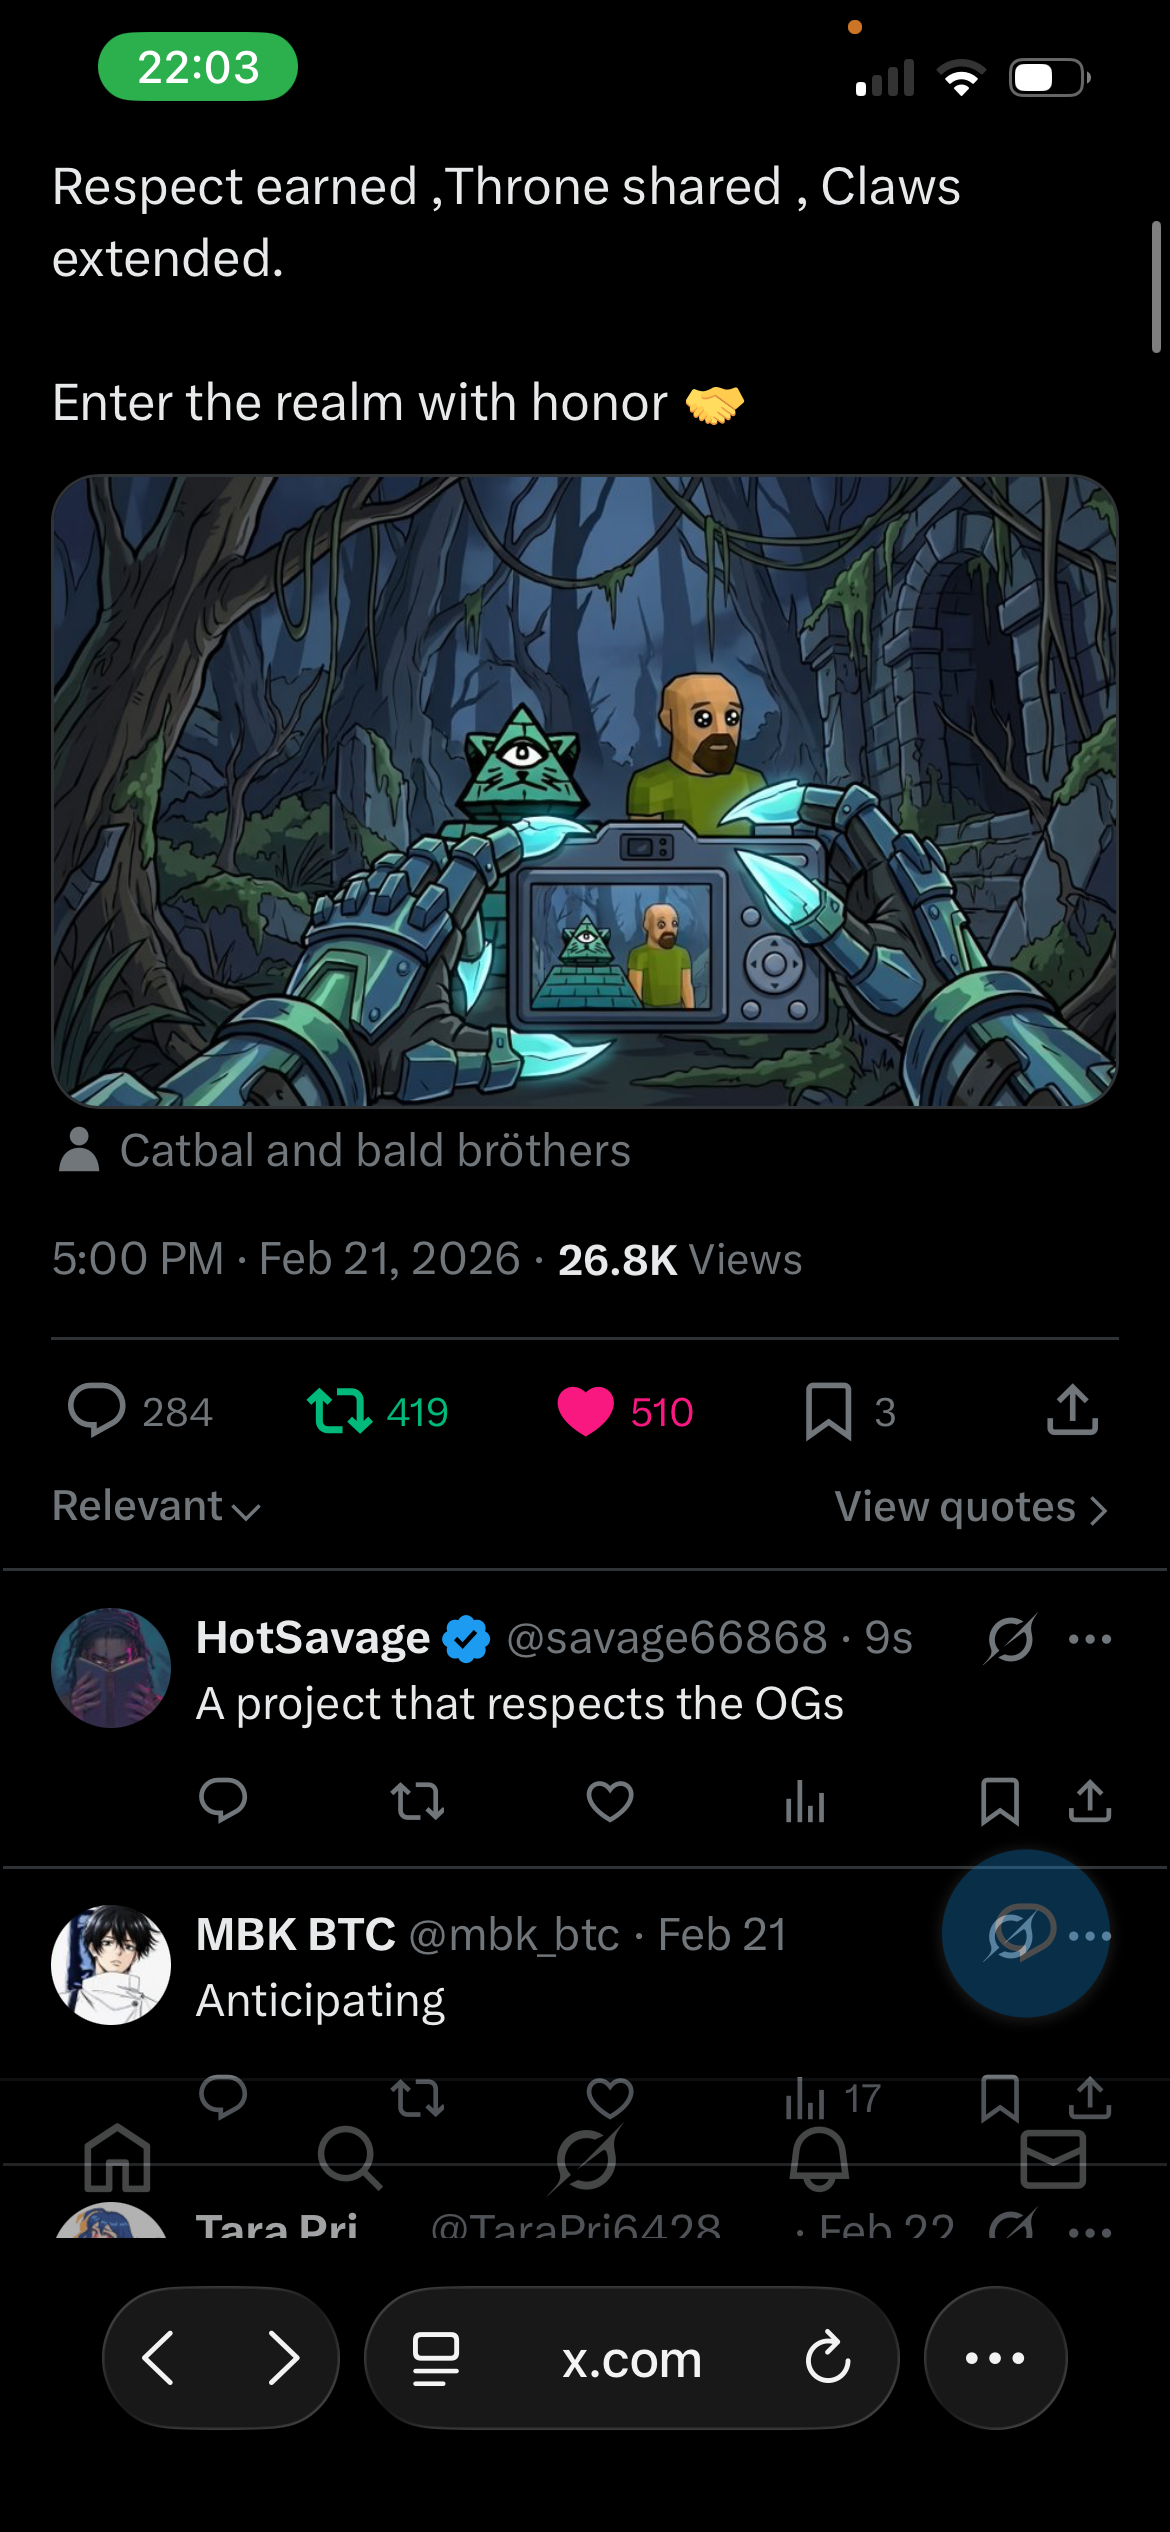Open the more options on HotSavage's reply
The width and height of the screenshot is (1170, 2532).
pos(1089,1639)
